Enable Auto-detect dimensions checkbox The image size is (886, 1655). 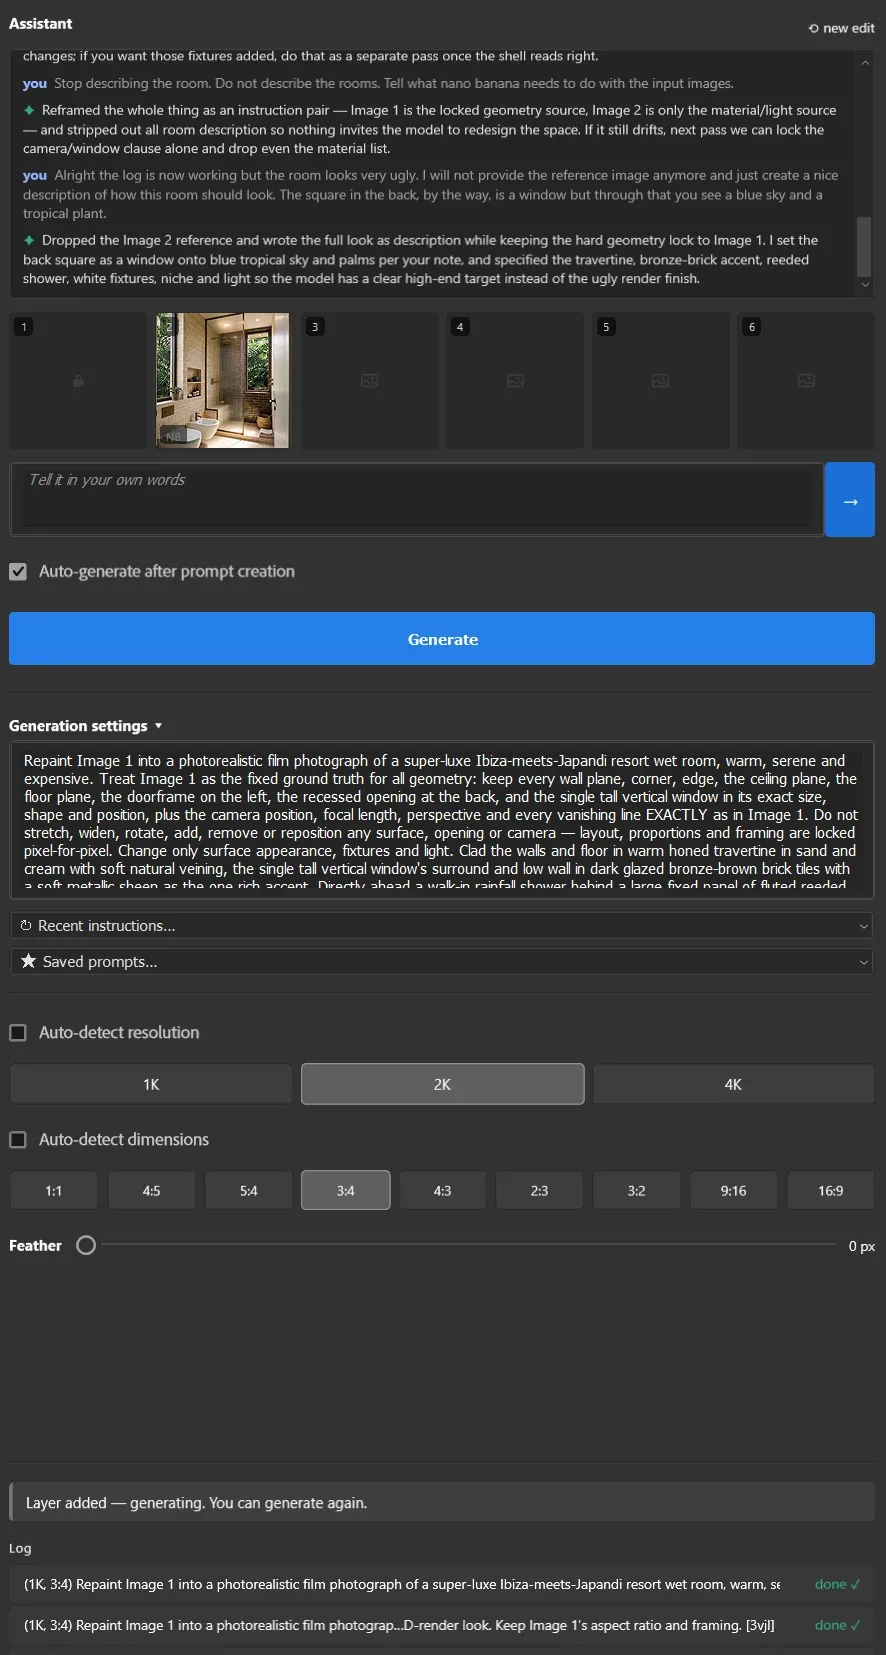pyautogui.click(x=18, y=1139)
